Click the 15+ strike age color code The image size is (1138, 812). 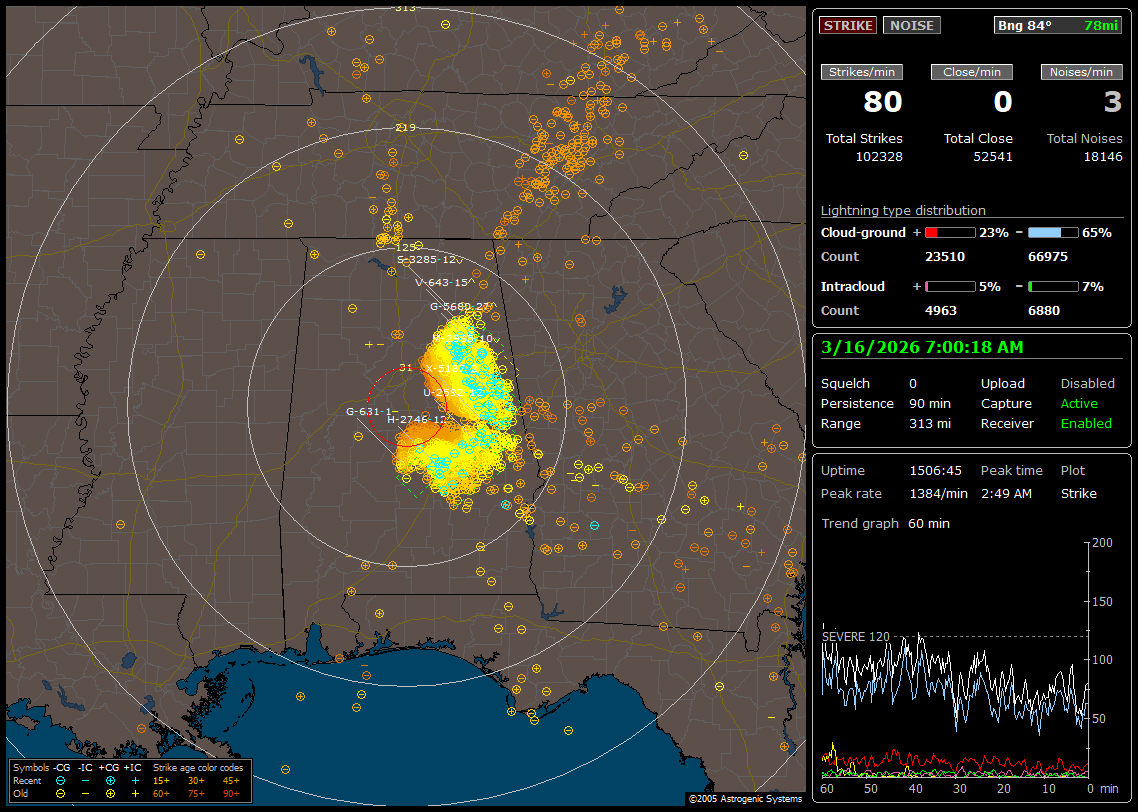tap(161, 780)
